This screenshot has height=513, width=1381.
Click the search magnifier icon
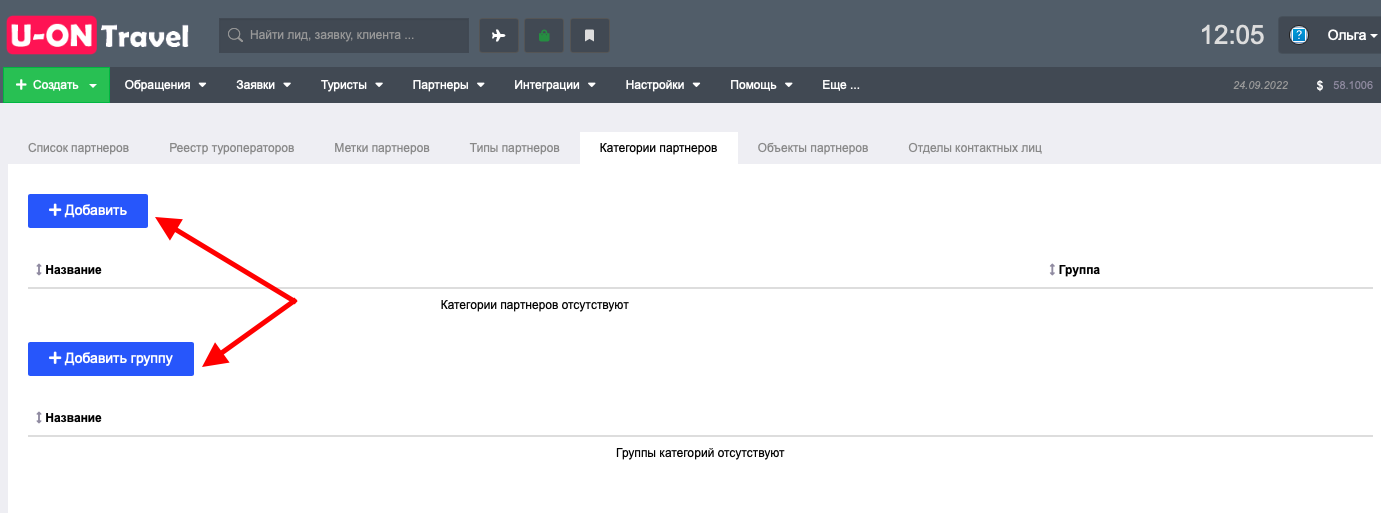pos(236,35)
